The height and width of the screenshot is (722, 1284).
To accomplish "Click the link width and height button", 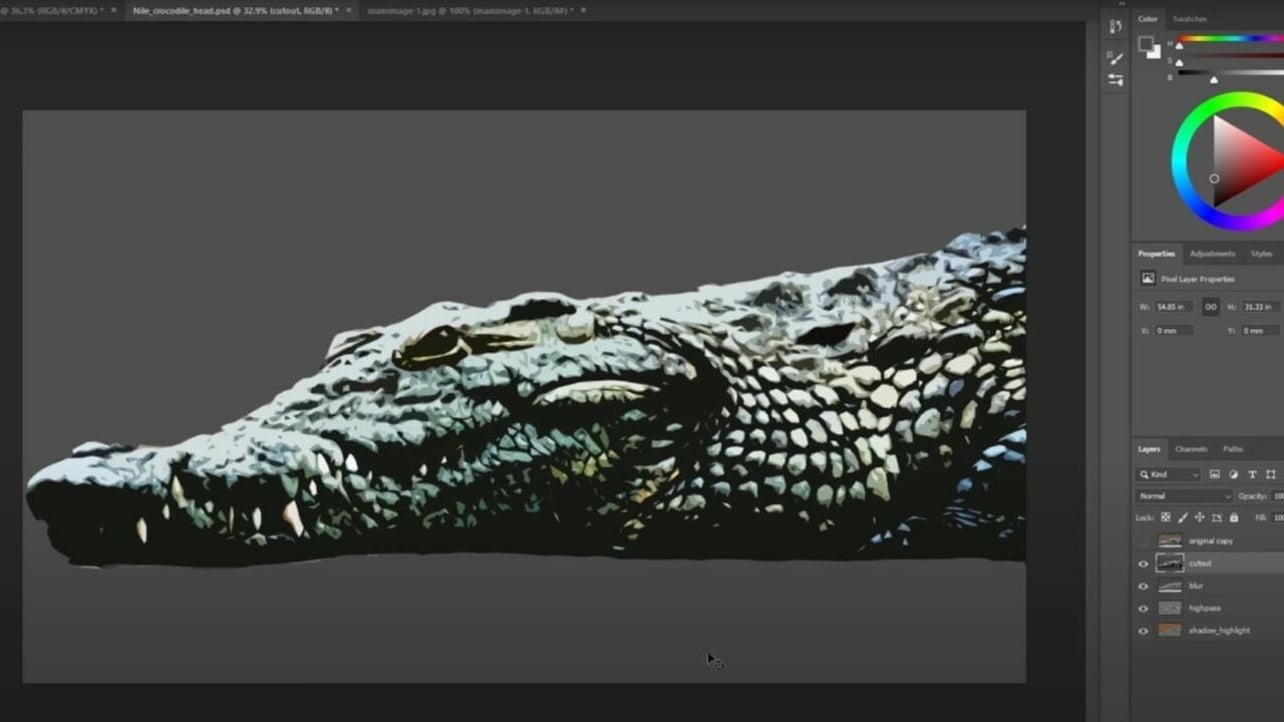I will (x=1210, y=307).
